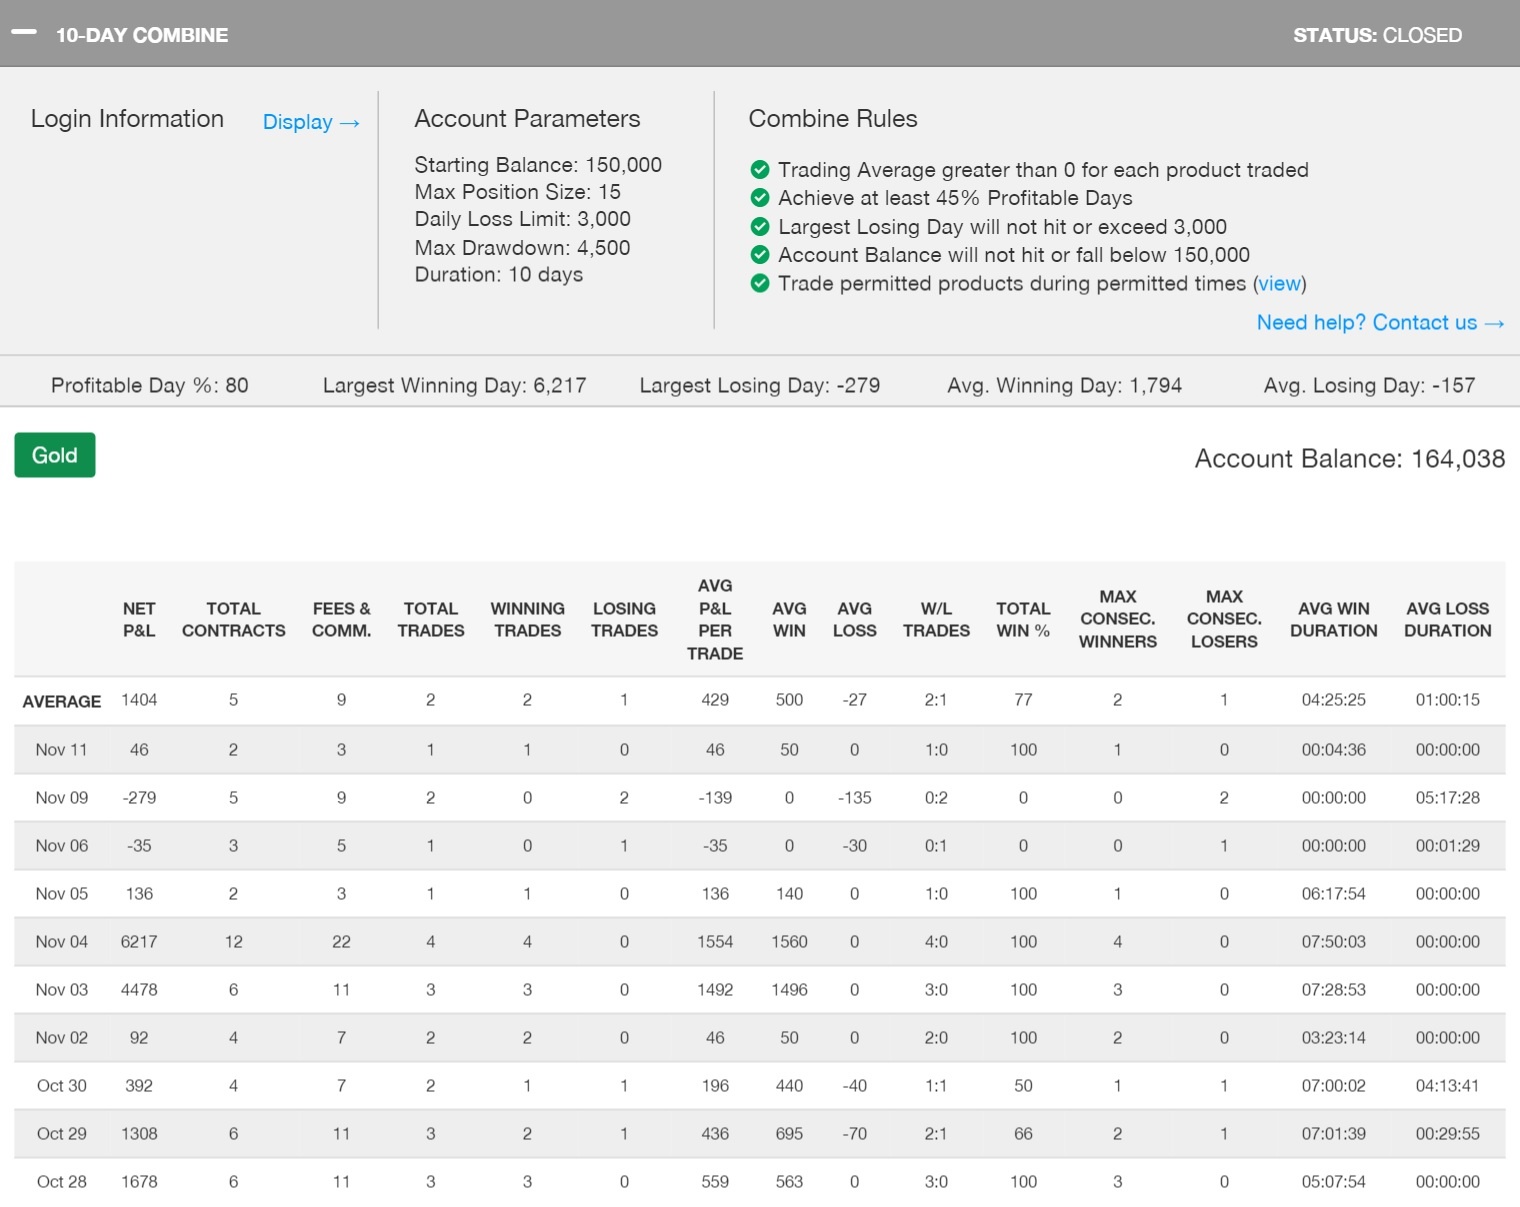The width and height of the screenshot is (1520, 1207).
Task: Select the AVERAGE summary row label
Action: [x=62, y=702]
